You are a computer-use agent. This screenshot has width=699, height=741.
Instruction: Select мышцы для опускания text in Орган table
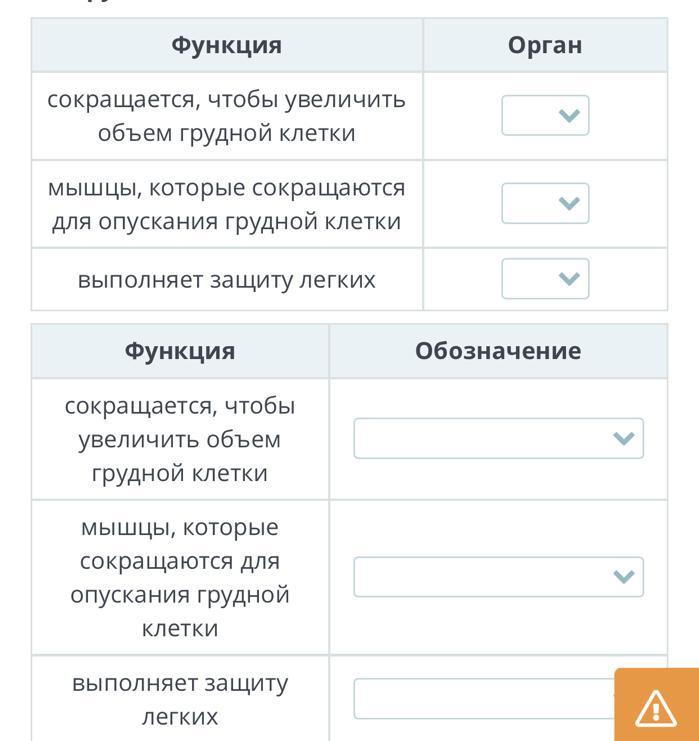click(227, 204)
